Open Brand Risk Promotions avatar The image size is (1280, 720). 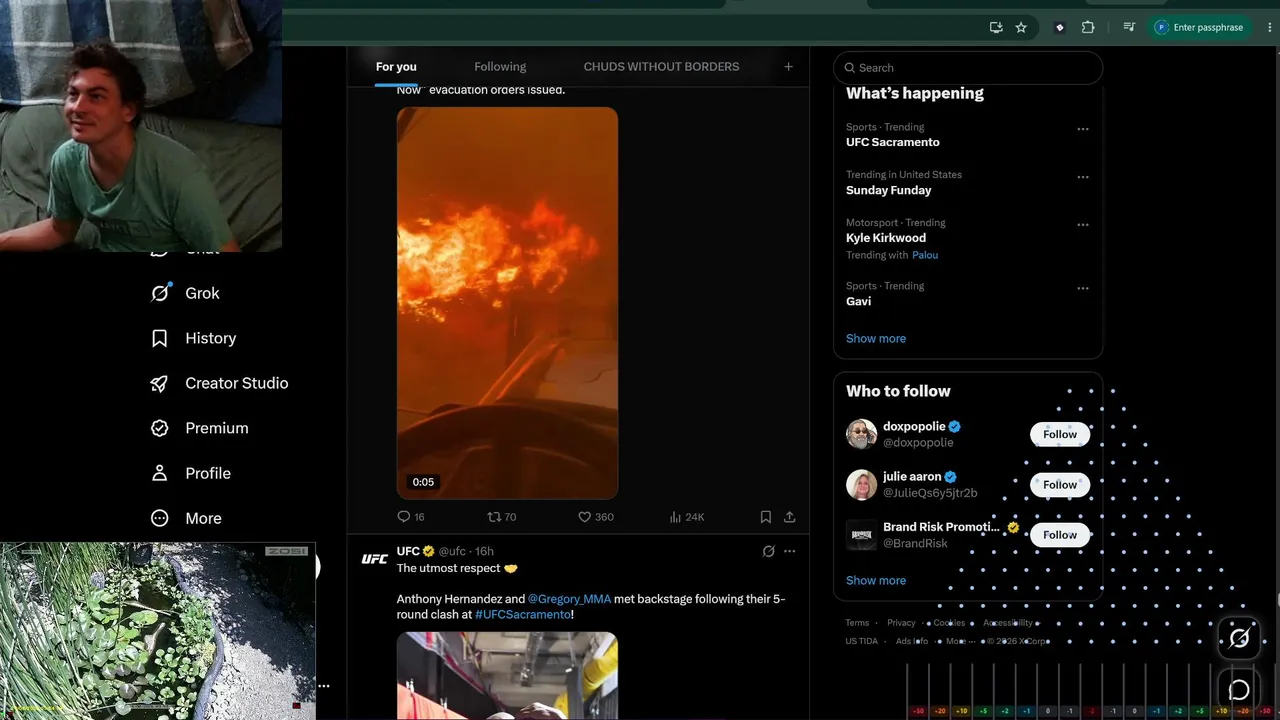[861, 535]
